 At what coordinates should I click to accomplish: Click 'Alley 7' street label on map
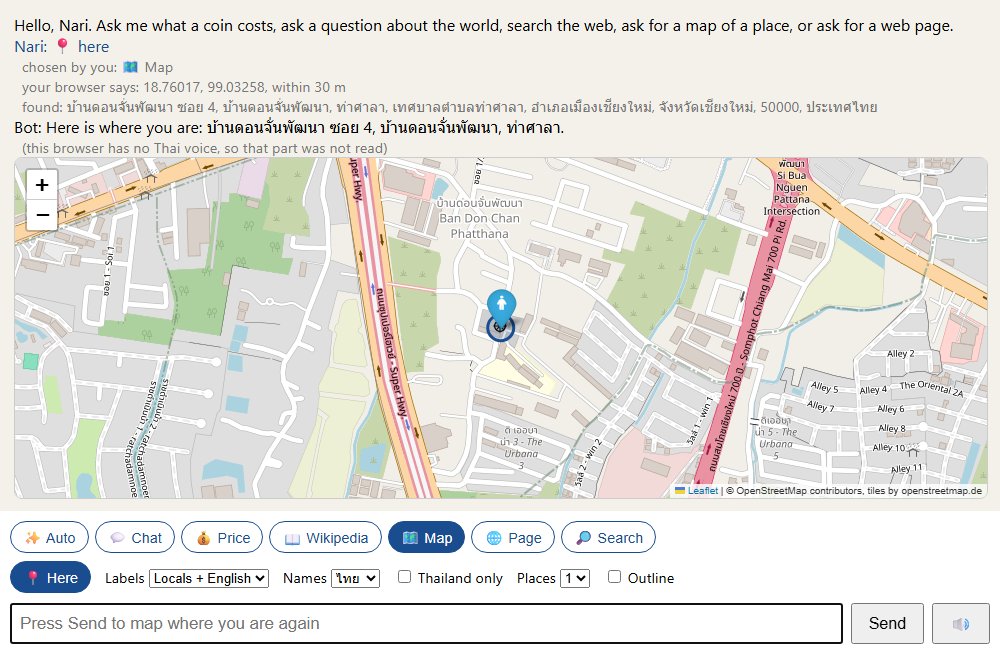tap(820, 405)
